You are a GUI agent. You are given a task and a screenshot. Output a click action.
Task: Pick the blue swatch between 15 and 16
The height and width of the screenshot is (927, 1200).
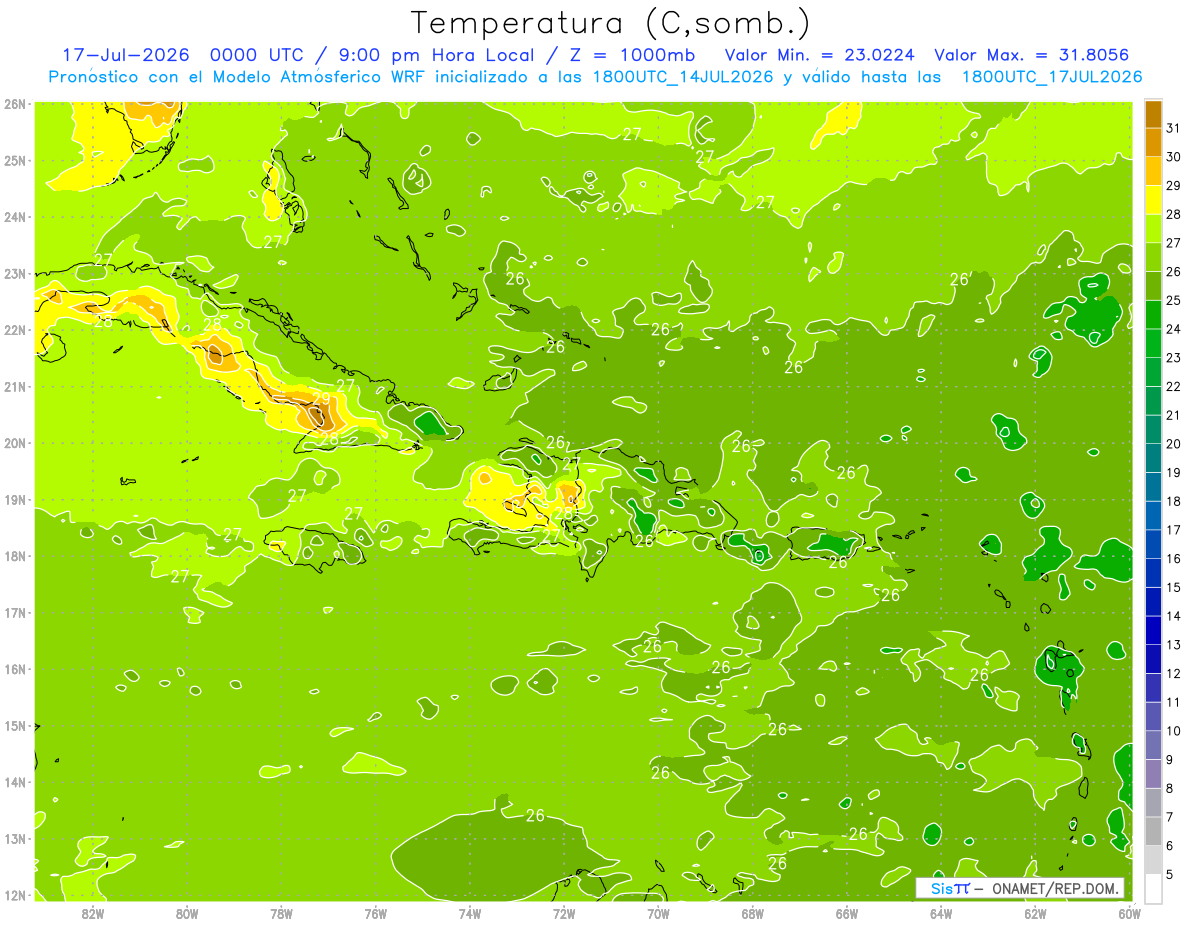point(1153,573)
